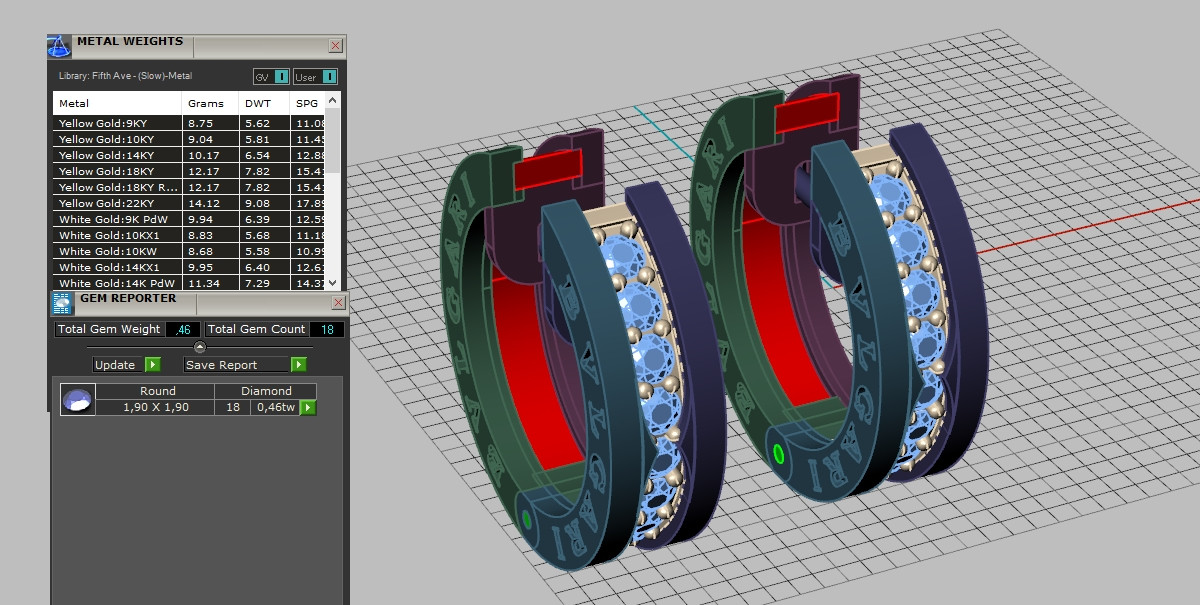Close the Gem Reporter panel

click(337, 303)
